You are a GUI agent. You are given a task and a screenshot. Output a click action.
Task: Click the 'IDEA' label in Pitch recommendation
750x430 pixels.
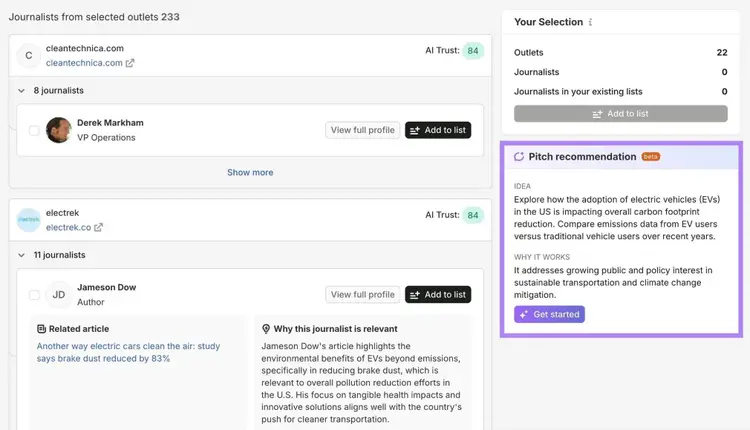click(522, 186)
